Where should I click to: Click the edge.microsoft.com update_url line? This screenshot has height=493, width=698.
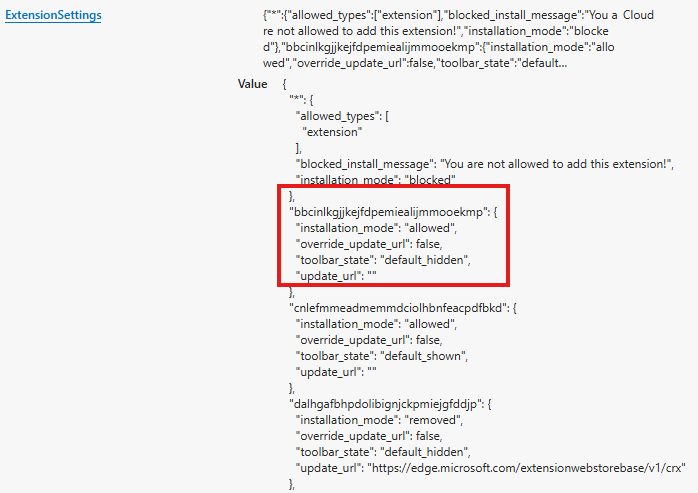(x=488, y=467)
